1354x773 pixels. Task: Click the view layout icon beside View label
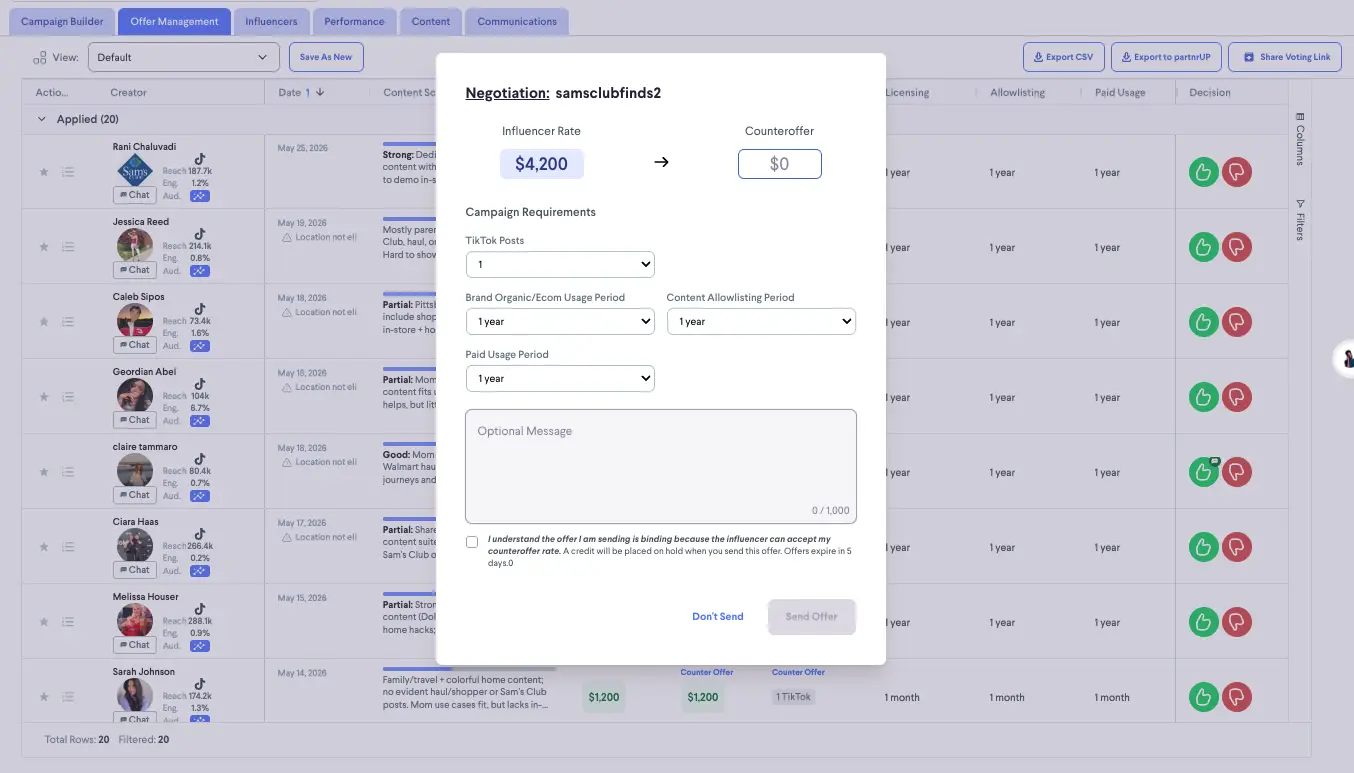point(40,57)
